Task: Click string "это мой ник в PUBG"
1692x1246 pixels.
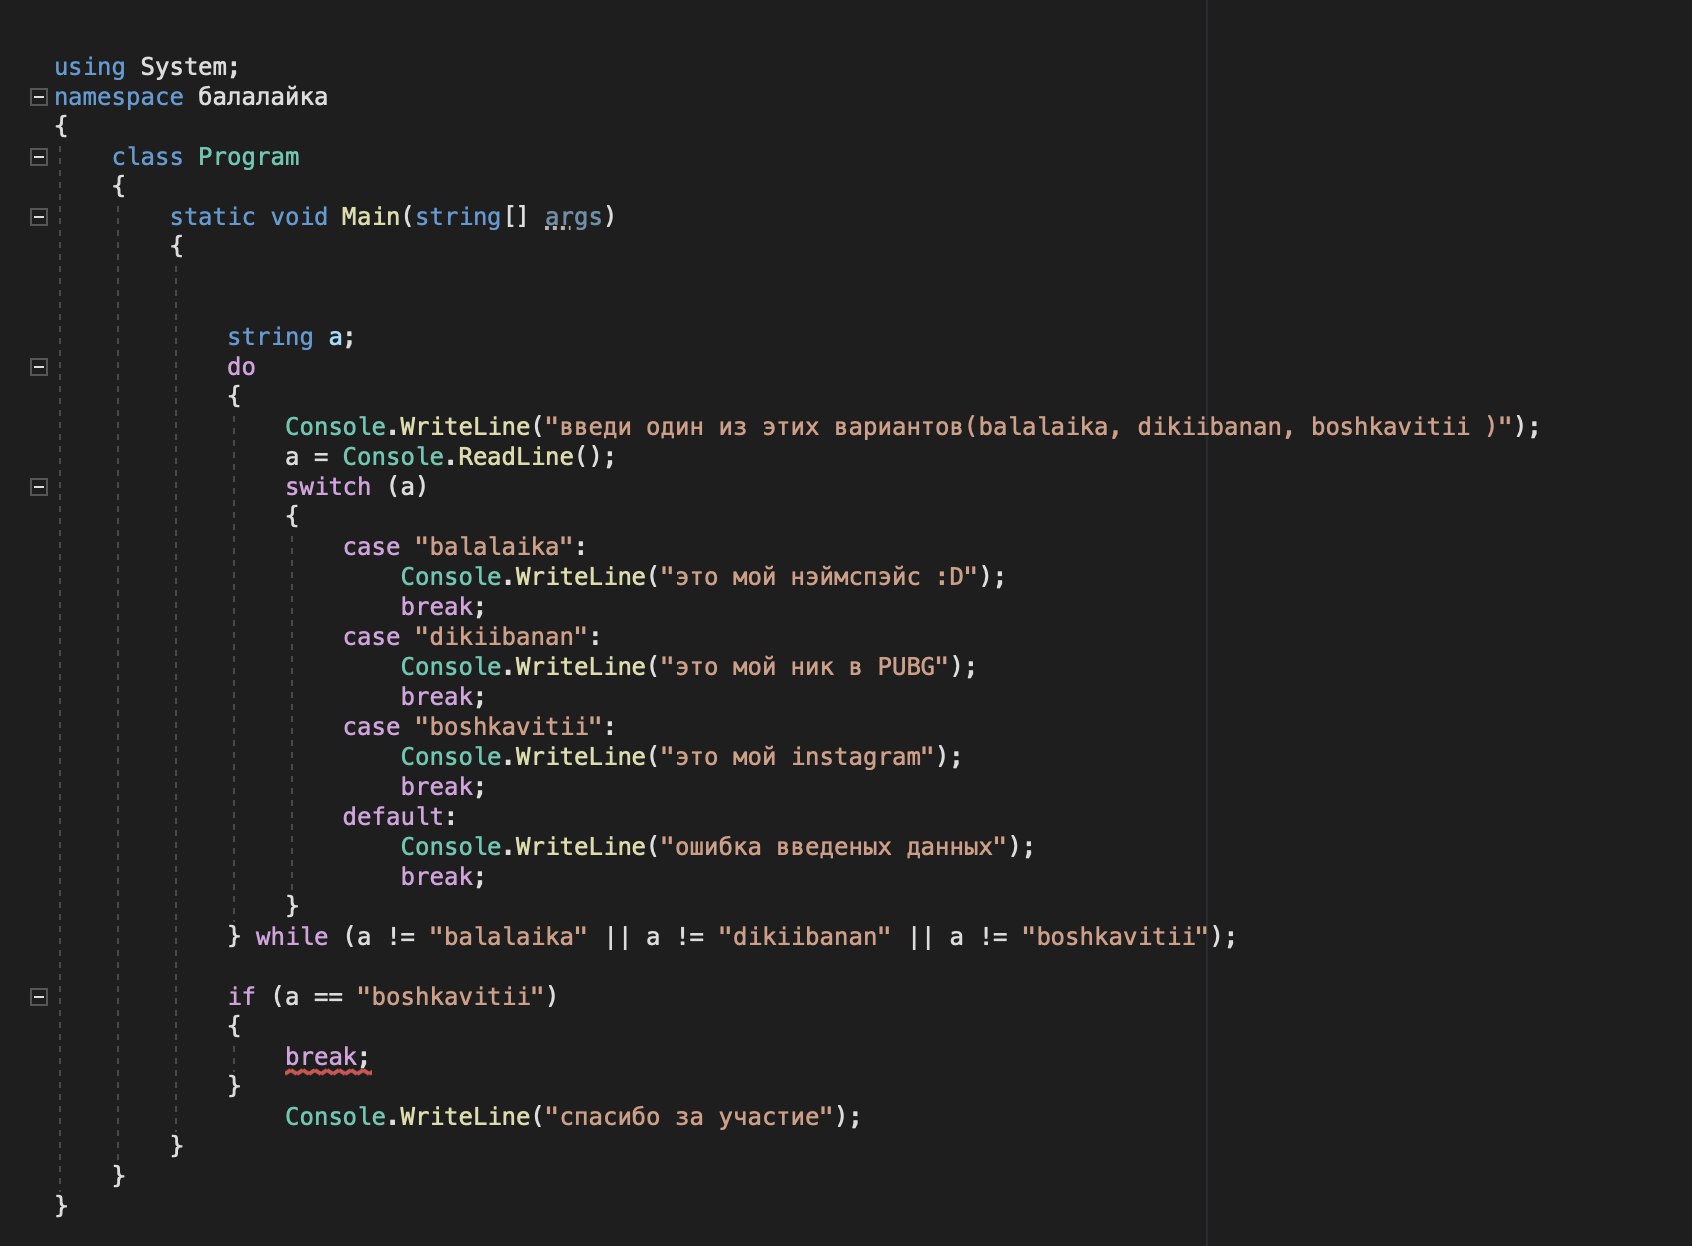Action: [805, 667]
